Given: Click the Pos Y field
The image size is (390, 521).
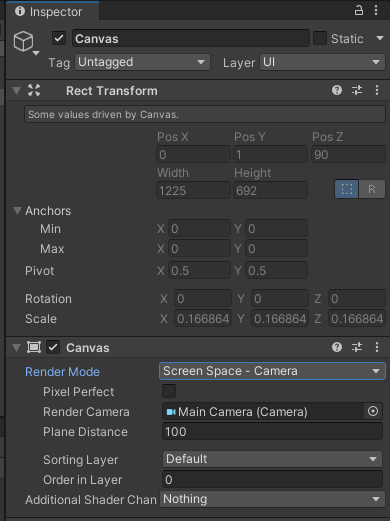Looking at the screenshot, I should pyautogui.click(x=270, y=154).
